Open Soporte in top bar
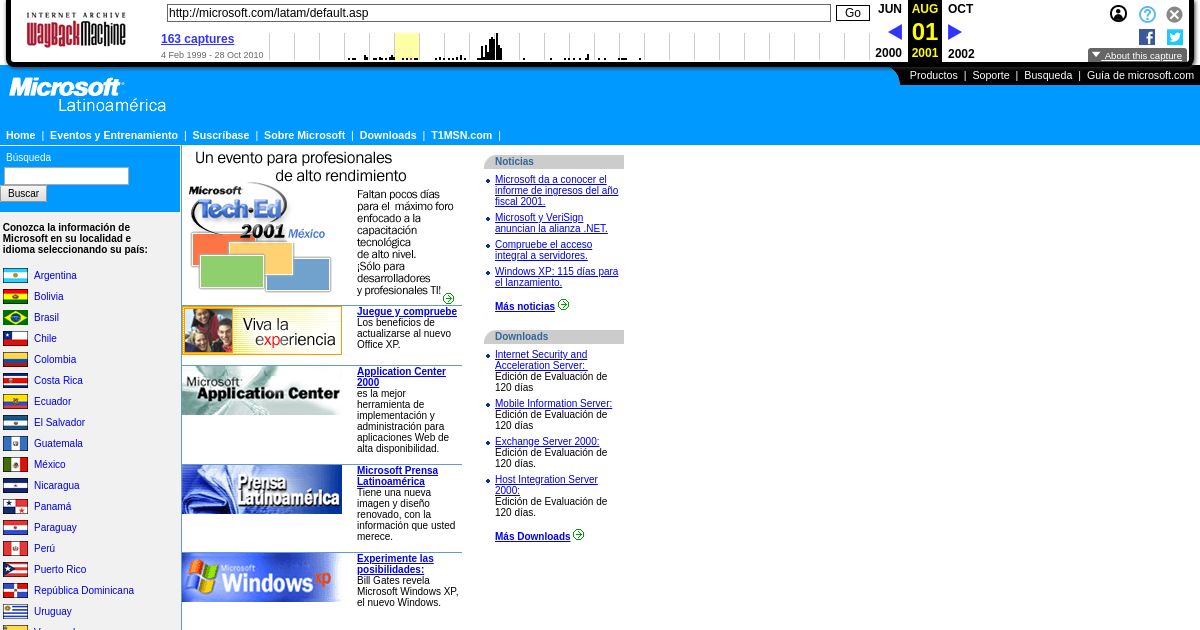The height and width of the screenshot is (630, 1200). click(x=991, y=75)
